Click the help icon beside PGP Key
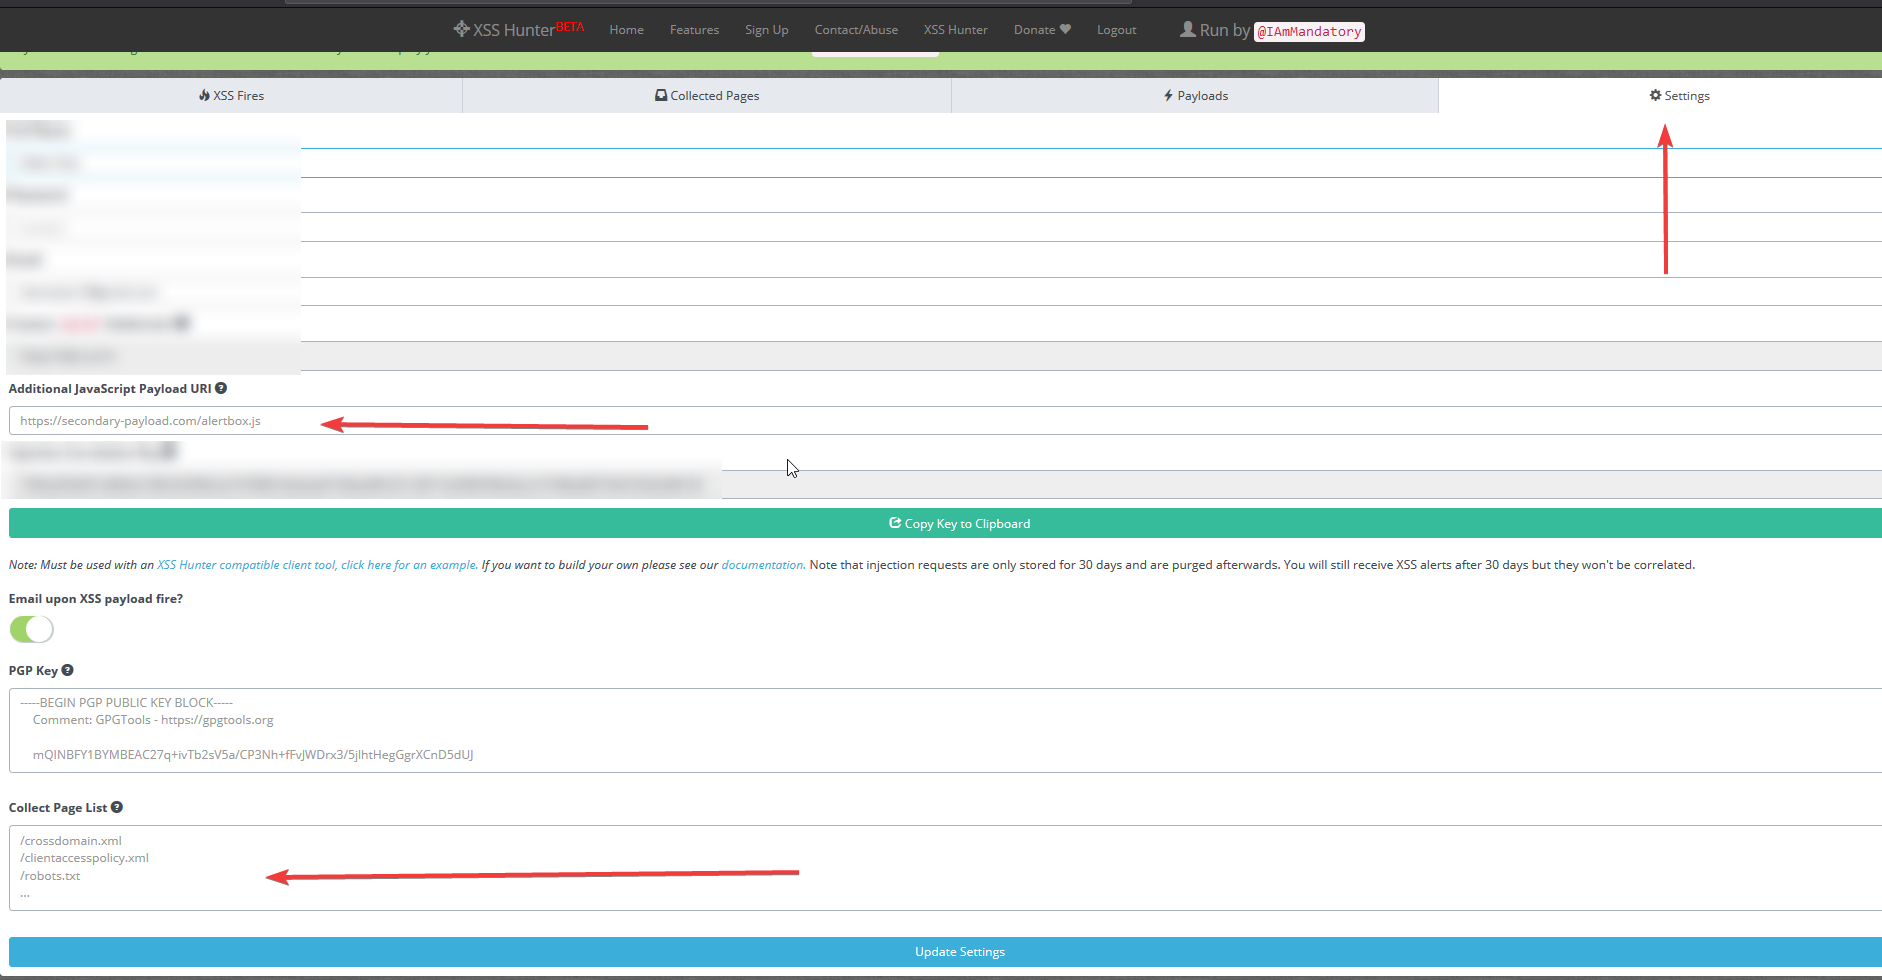 tap(67, 670)
